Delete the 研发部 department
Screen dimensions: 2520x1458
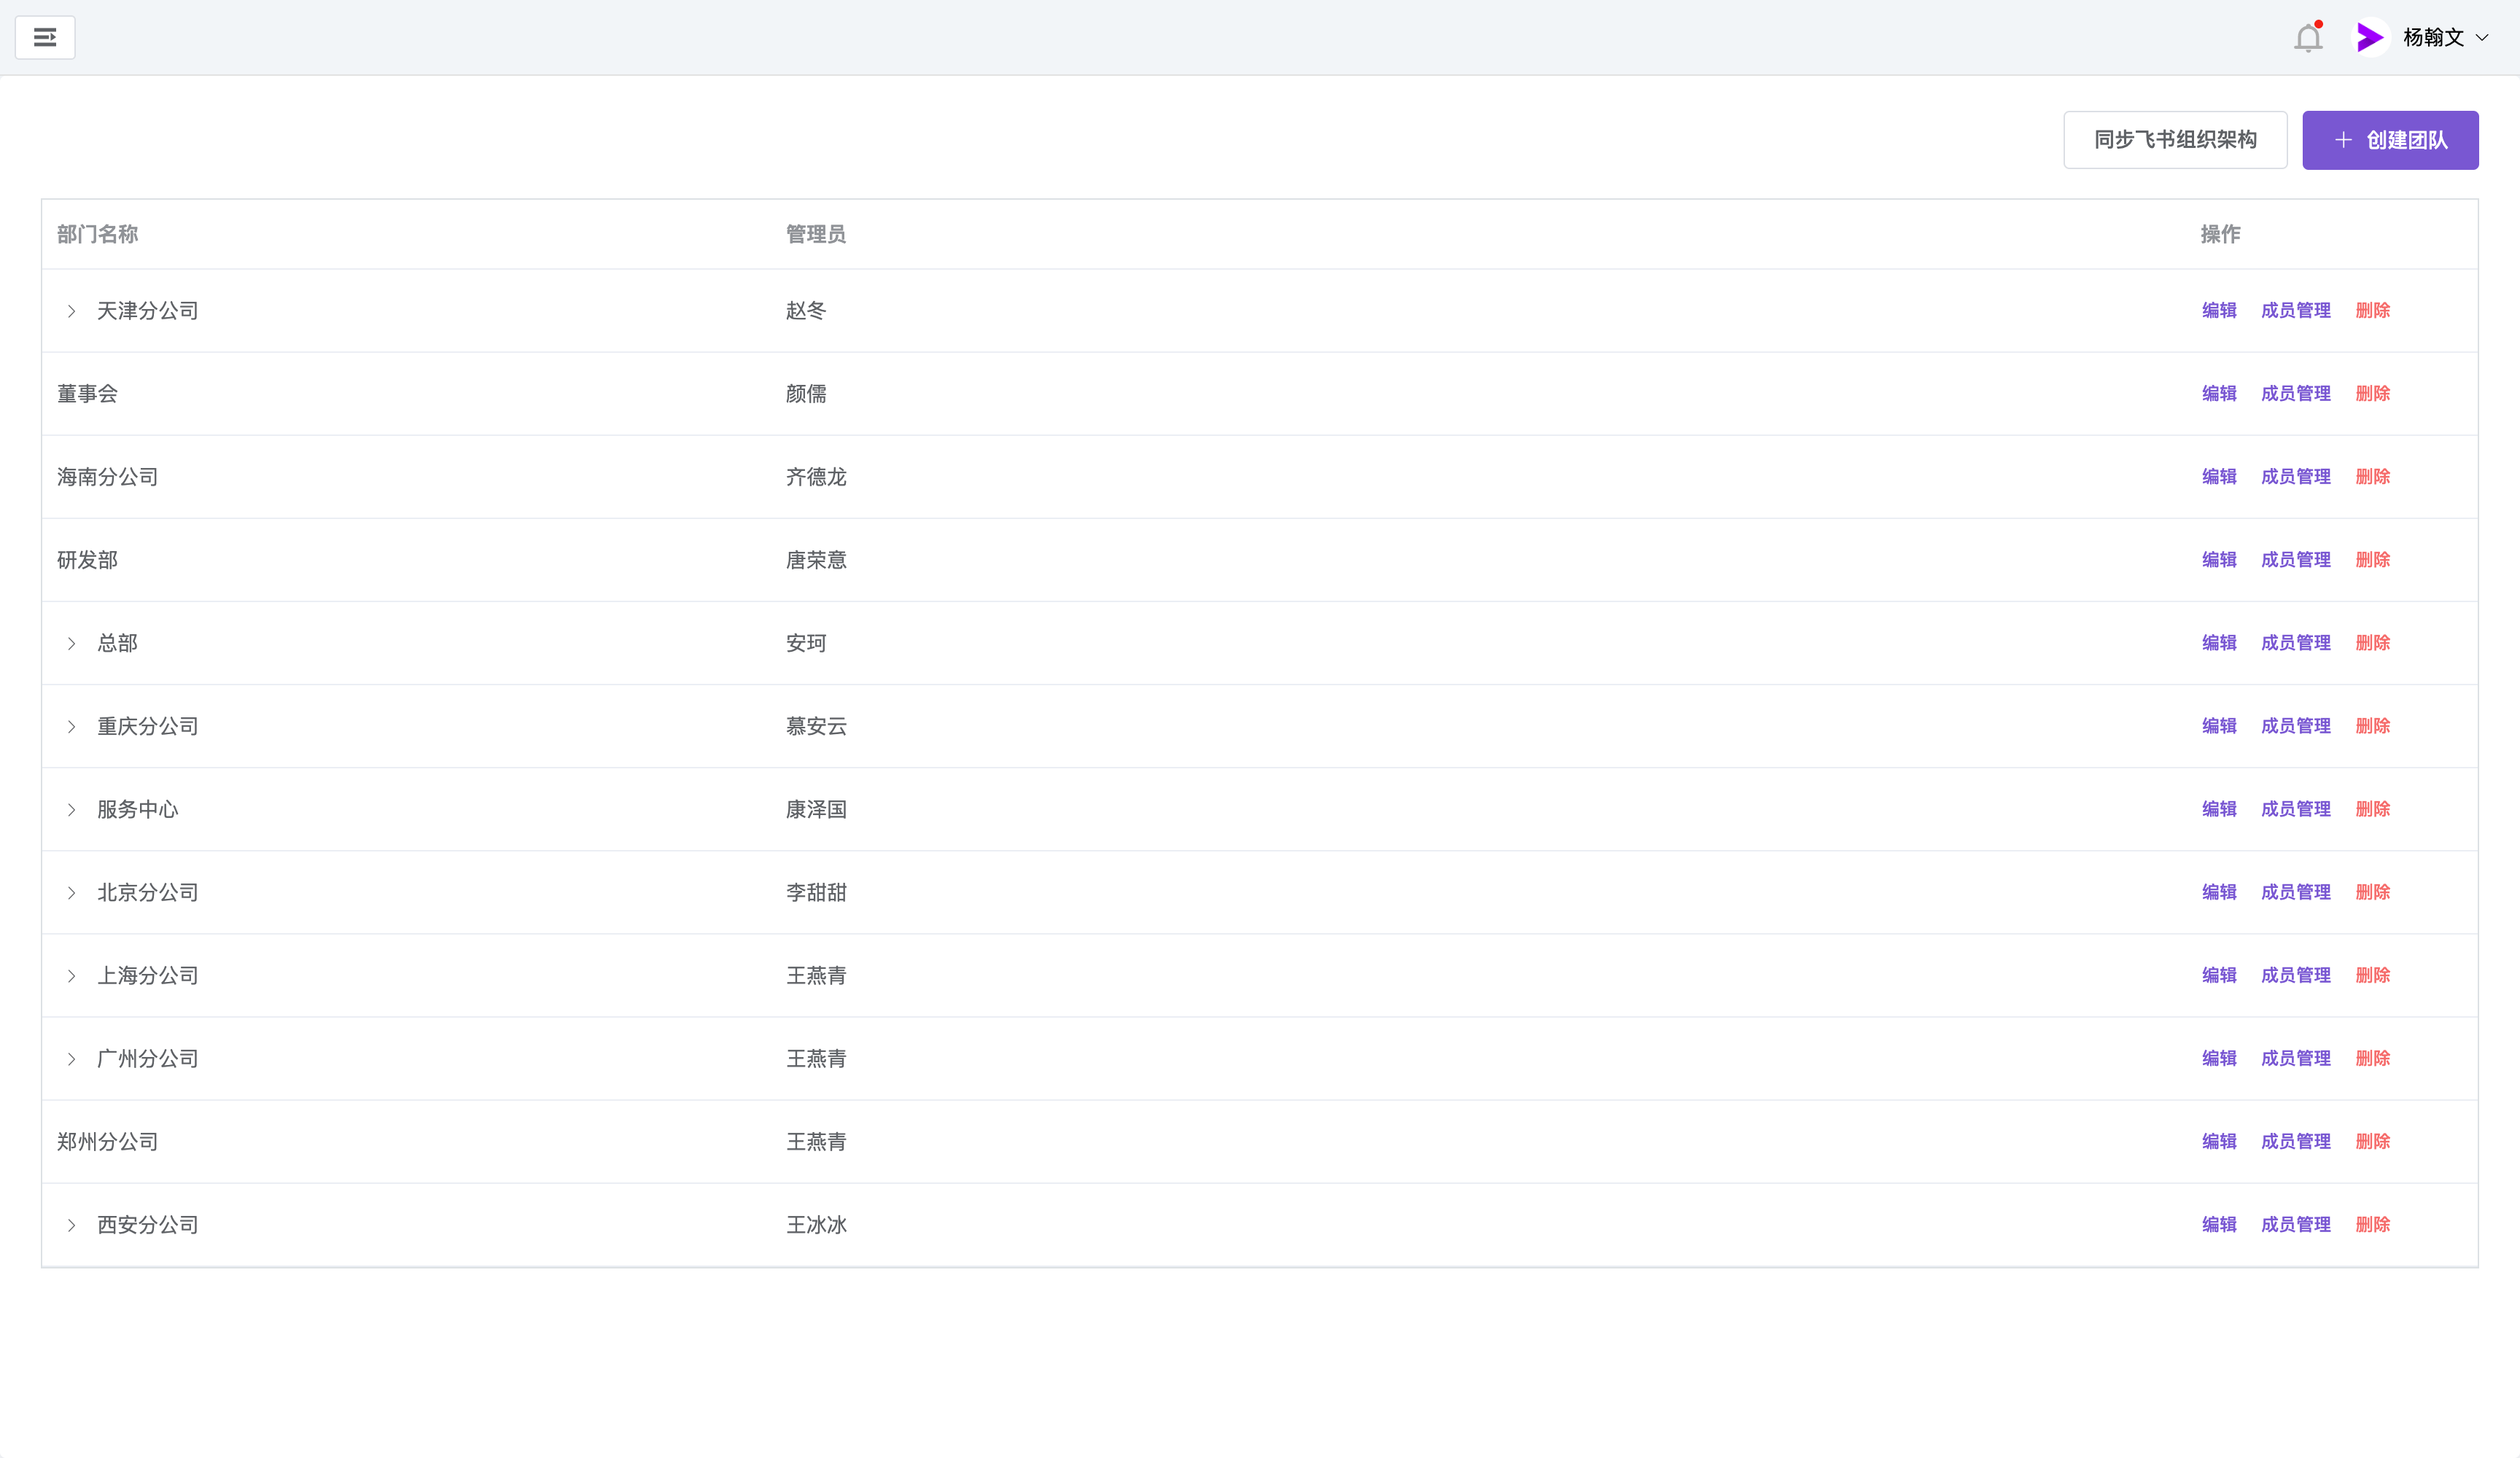click(x=2372, y=559)
